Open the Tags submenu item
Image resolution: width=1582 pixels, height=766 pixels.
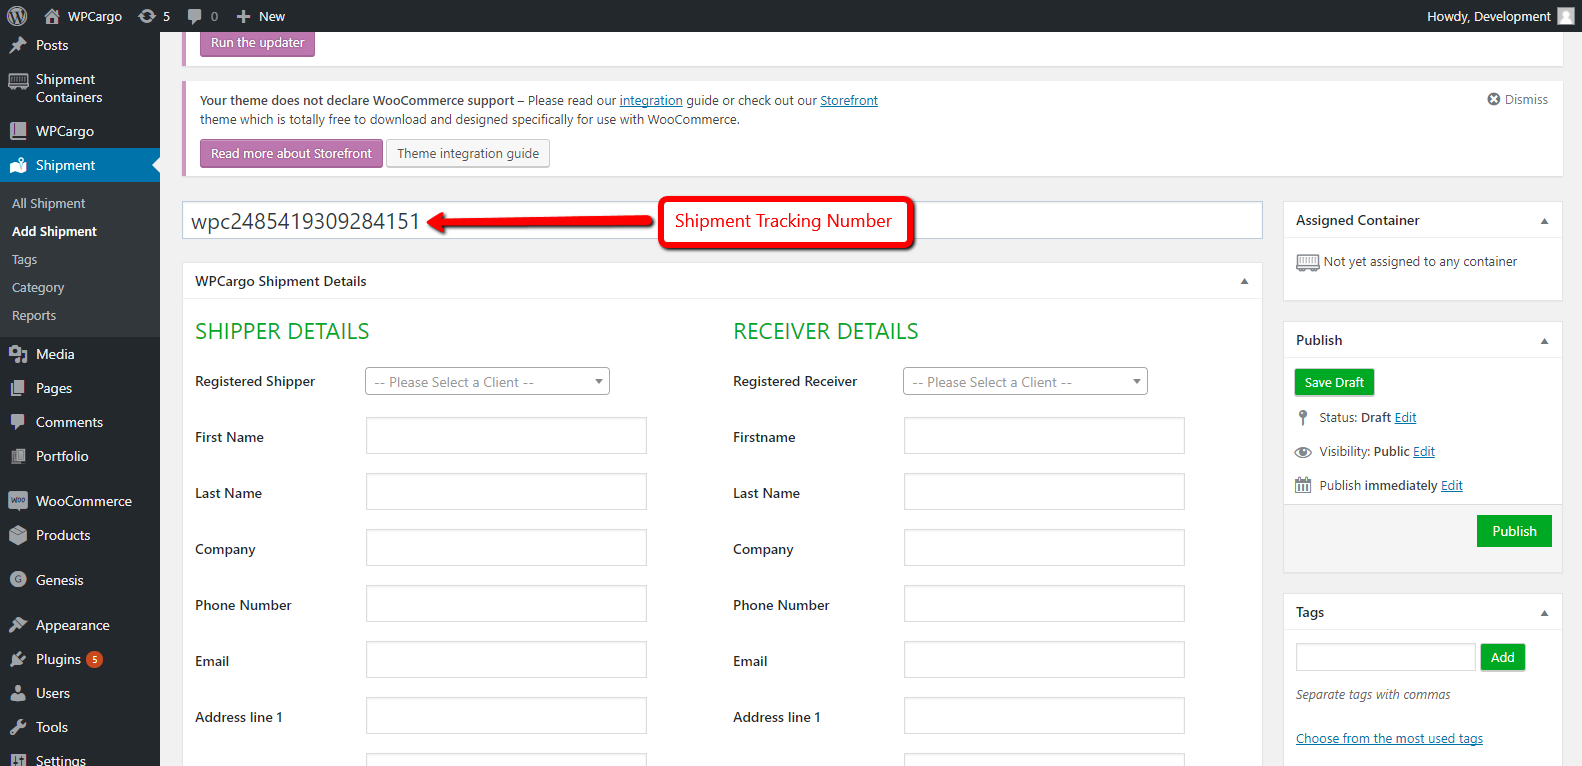(x=24, y=259)
